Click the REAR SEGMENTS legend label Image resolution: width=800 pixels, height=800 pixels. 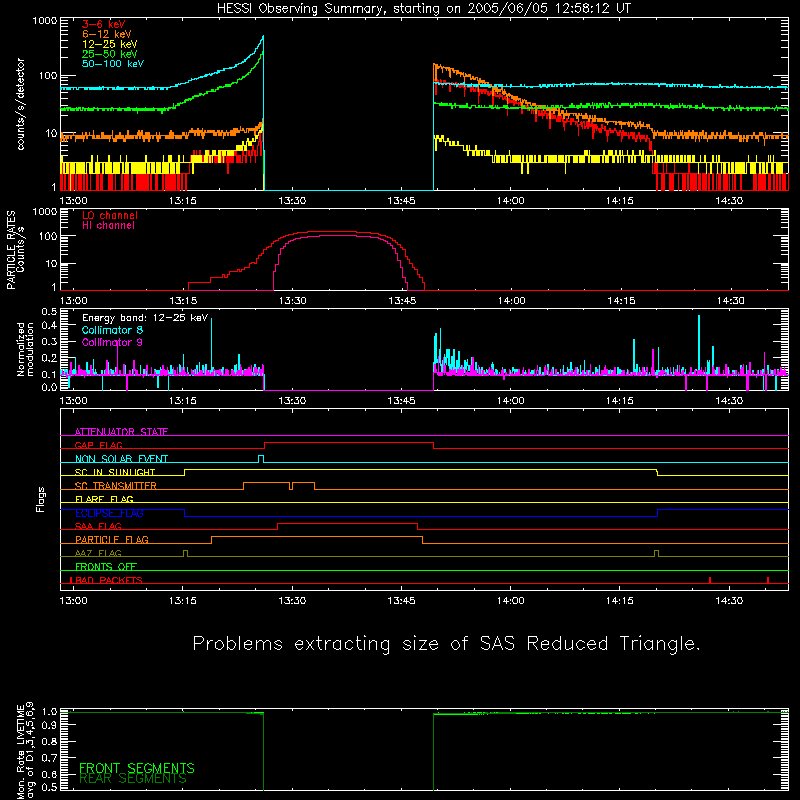point(133,779)
